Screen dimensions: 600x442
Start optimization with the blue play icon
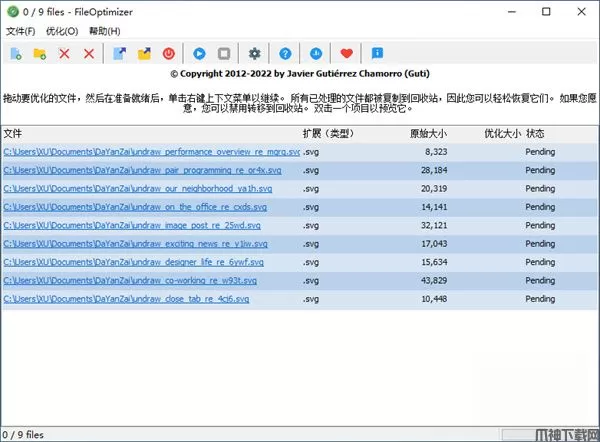(200, 53)
